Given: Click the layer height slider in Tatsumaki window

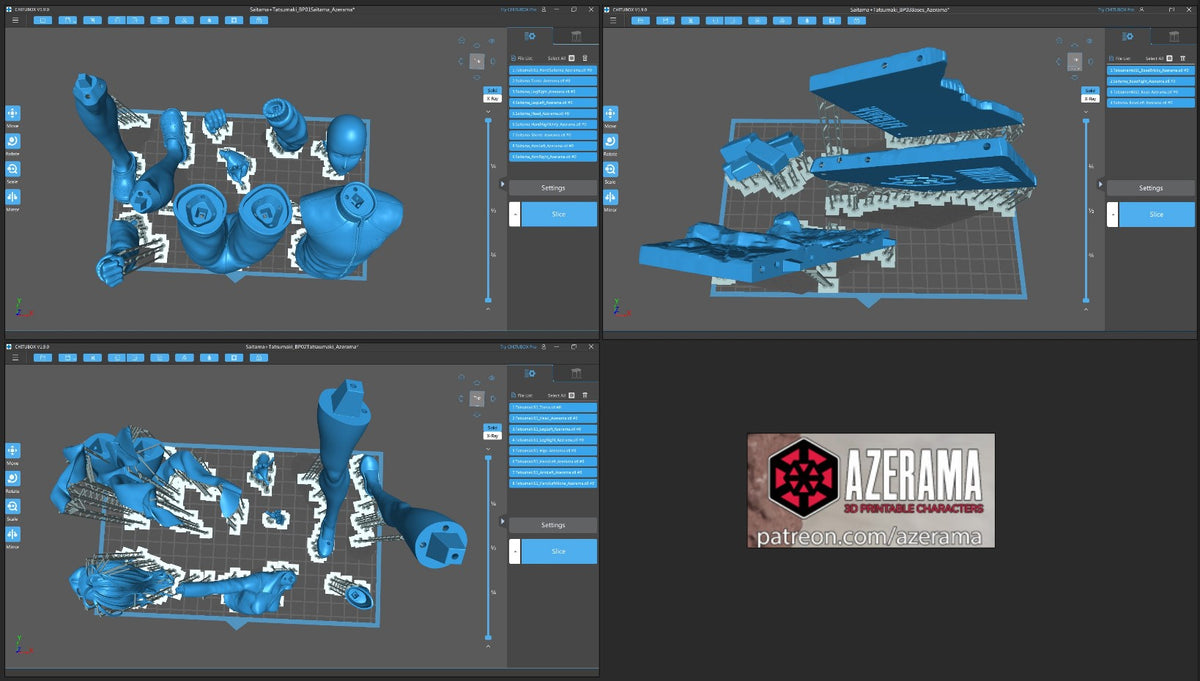Looking at the screenshot, I should pos(488,547).
